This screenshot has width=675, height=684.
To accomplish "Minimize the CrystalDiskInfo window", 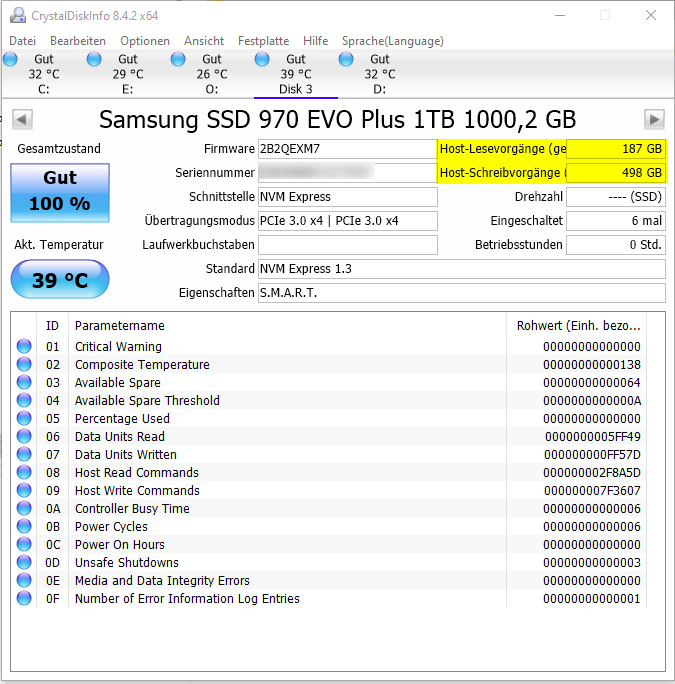I will point(560,16).
